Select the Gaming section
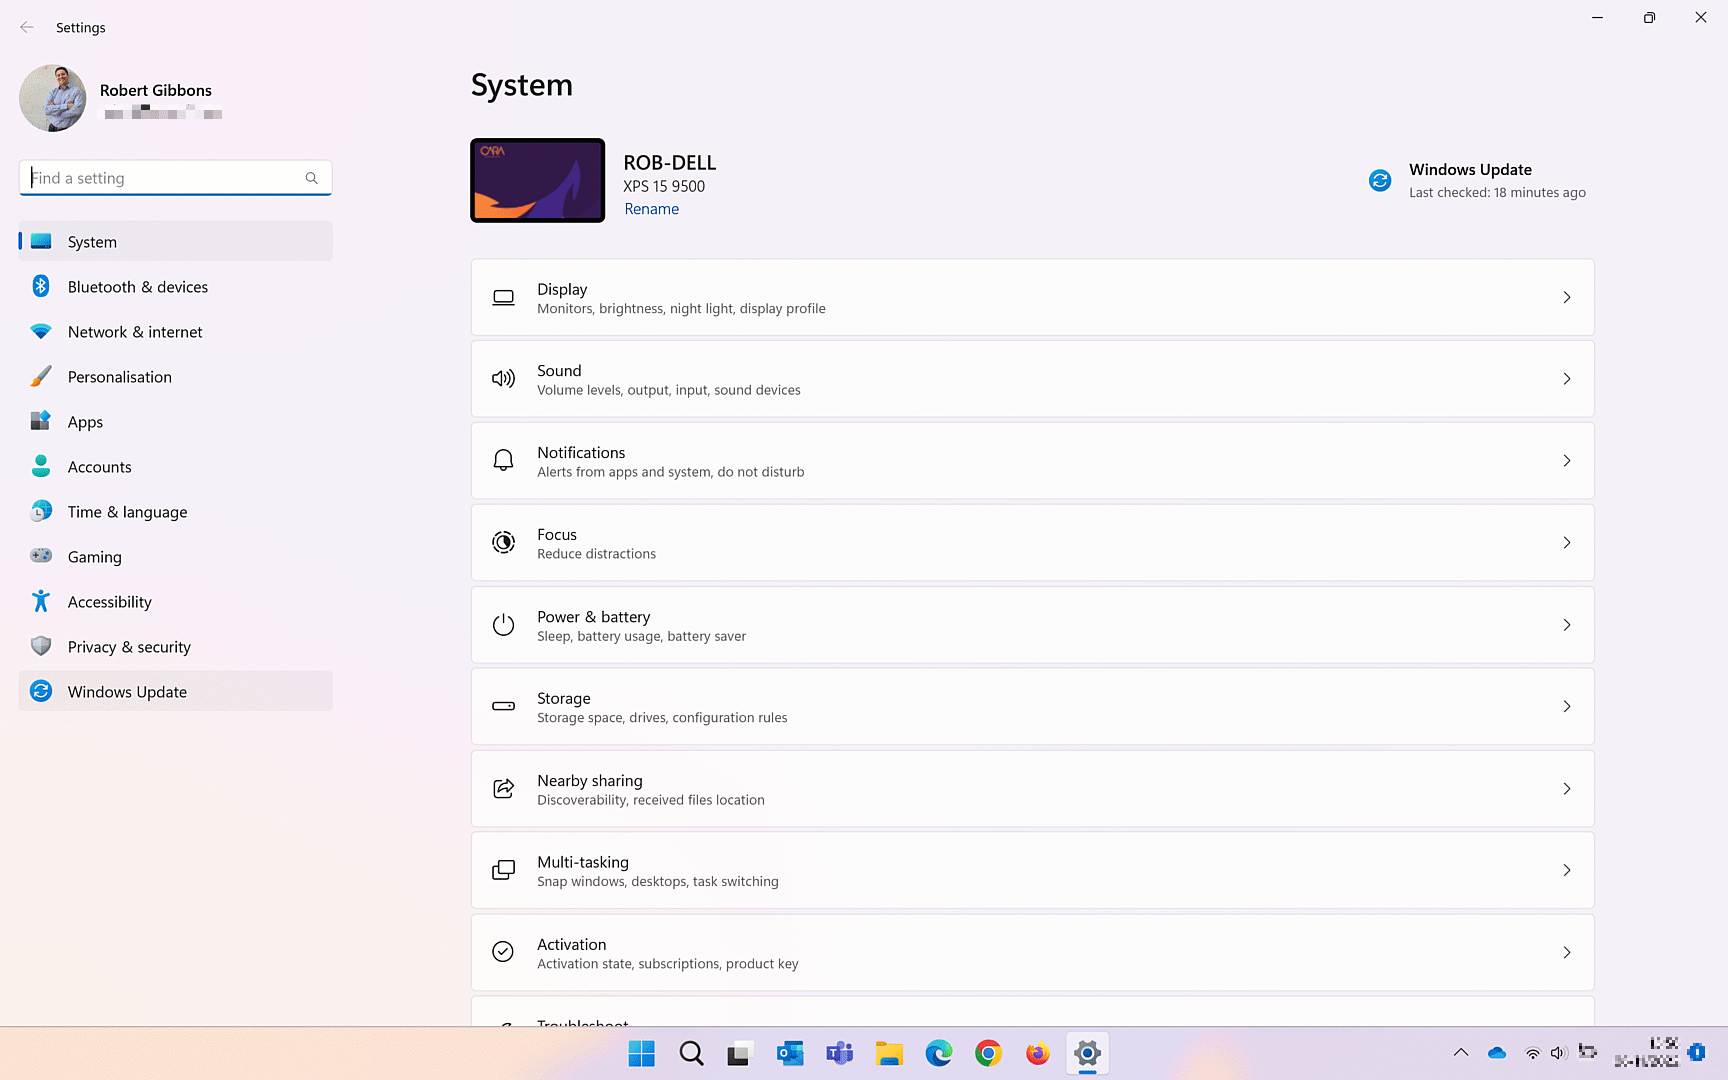 point(94,556)
